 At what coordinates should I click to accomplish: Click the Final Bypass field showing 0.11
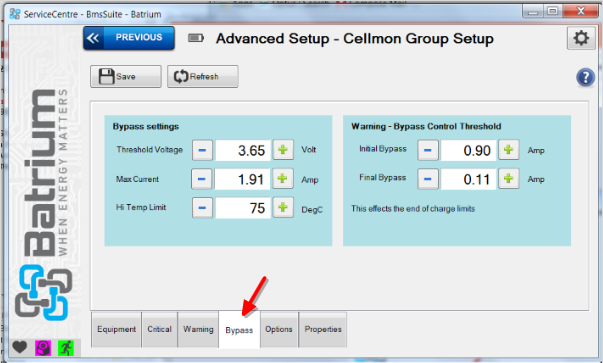coord(468,179)
